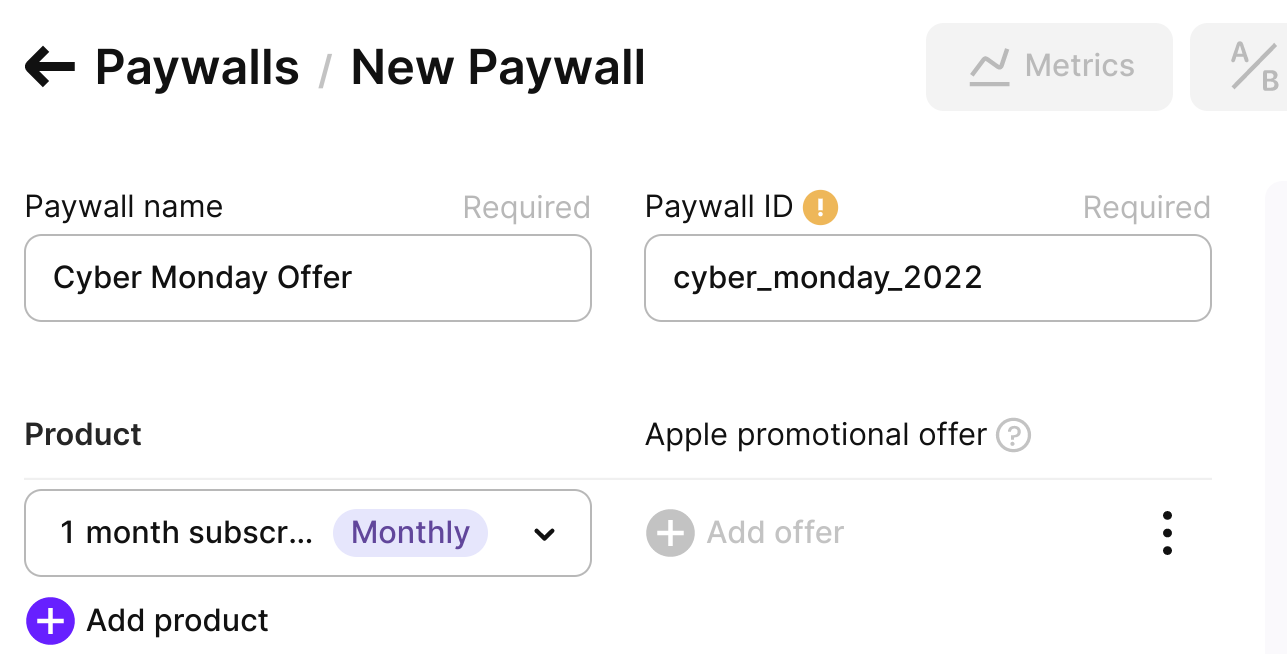Click the Add product text link
The image size is (1287, 654).
[x=178, y=621]
